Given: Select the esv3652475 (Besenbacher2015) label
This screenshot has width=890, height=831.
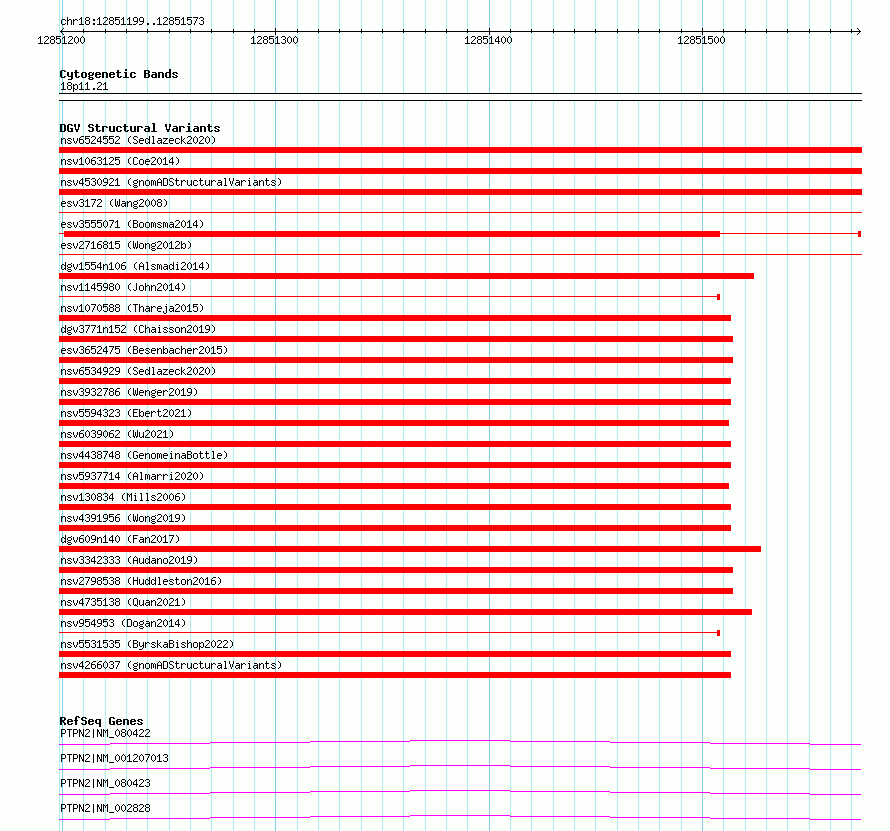Looking at the screenshot, I should 144,350.
